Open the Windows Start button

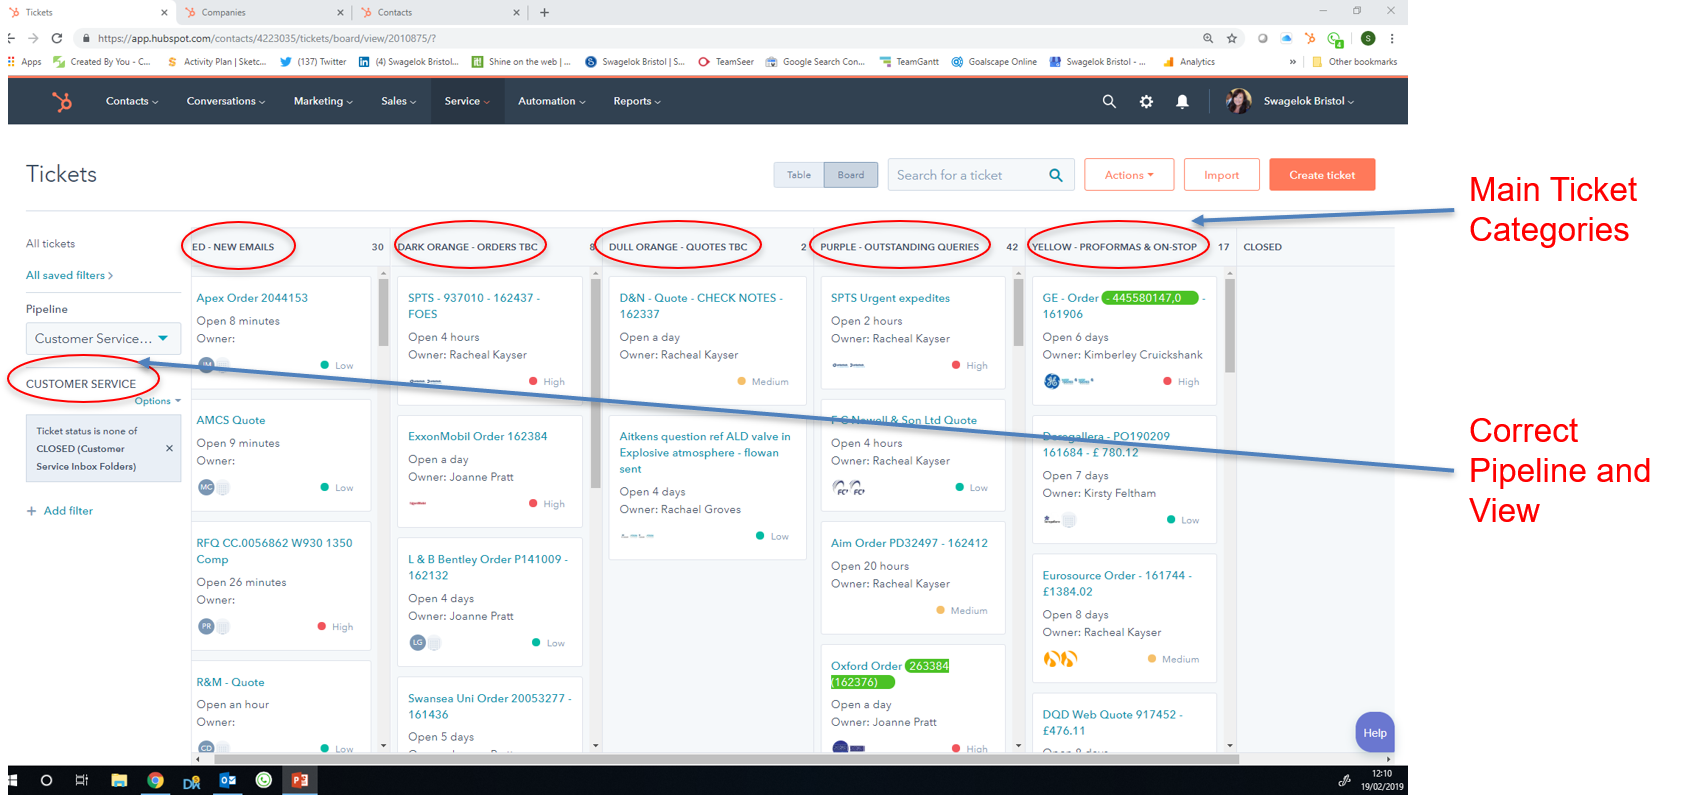pyautogui.click(x=13, y=780)
